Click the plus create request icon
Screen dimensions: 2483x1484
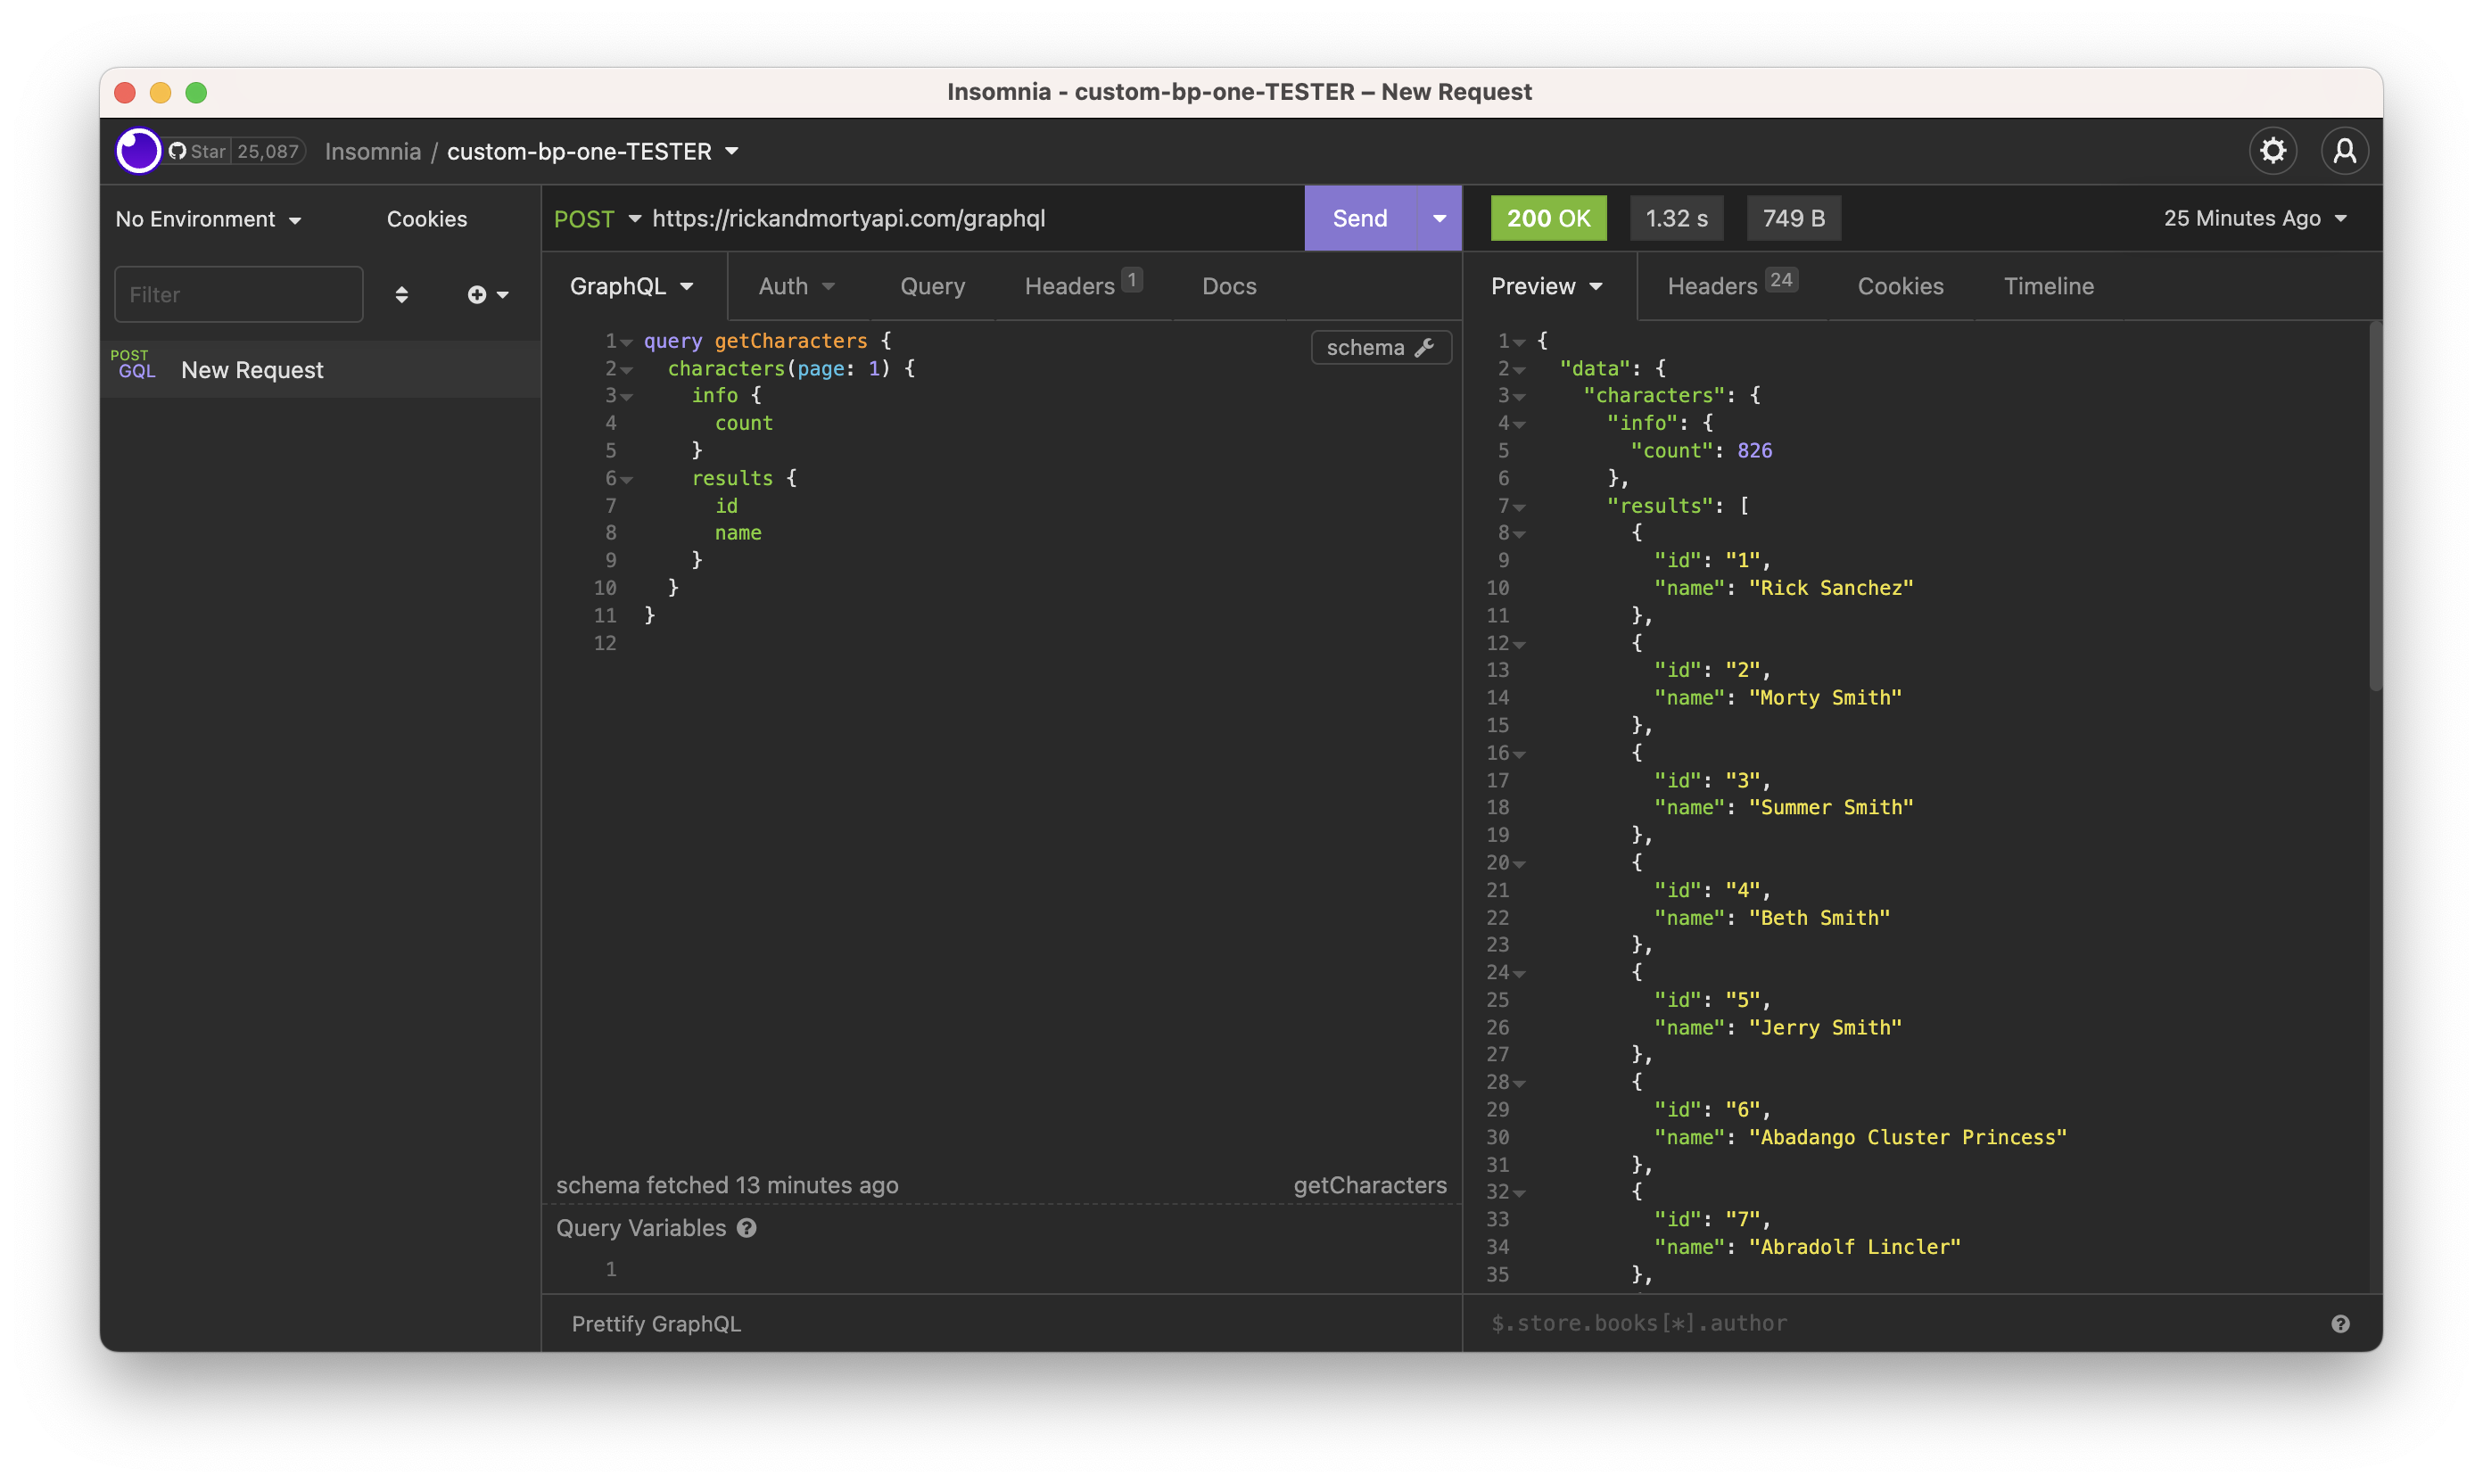point(476,294)
